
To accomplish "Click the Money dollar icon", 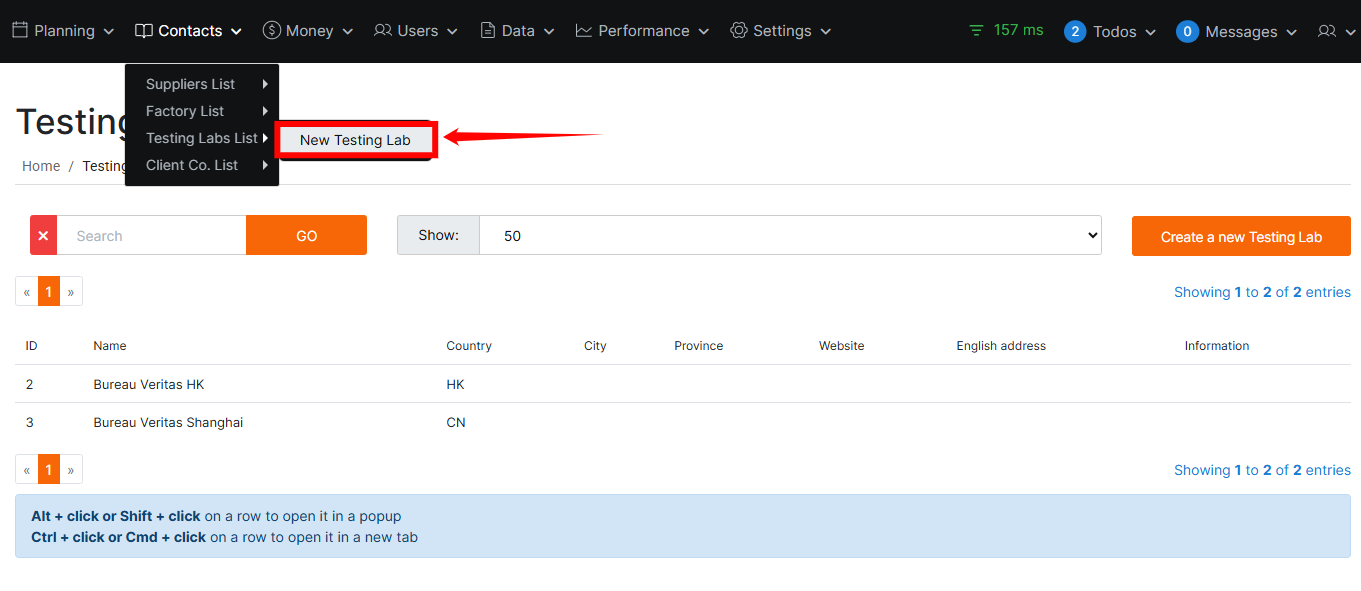I will pyautogui.click(x=271, y=31).
